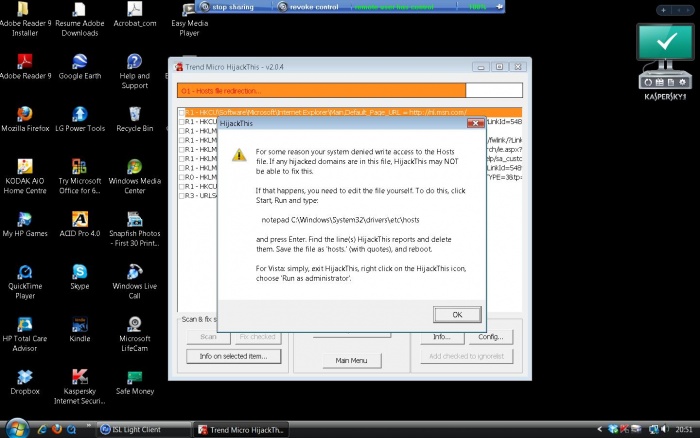Click the Kaspersky gadget settings gear
Viewport: 700px width, 438px height.
(x=682, y=82)
